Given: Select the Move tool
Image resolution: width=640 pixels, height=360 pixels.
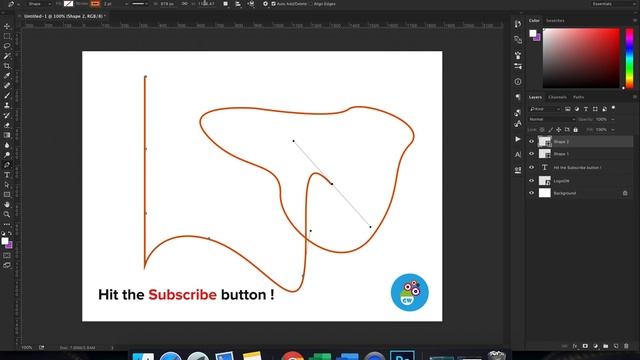Looking at the screenshot, I should [7, 26].
